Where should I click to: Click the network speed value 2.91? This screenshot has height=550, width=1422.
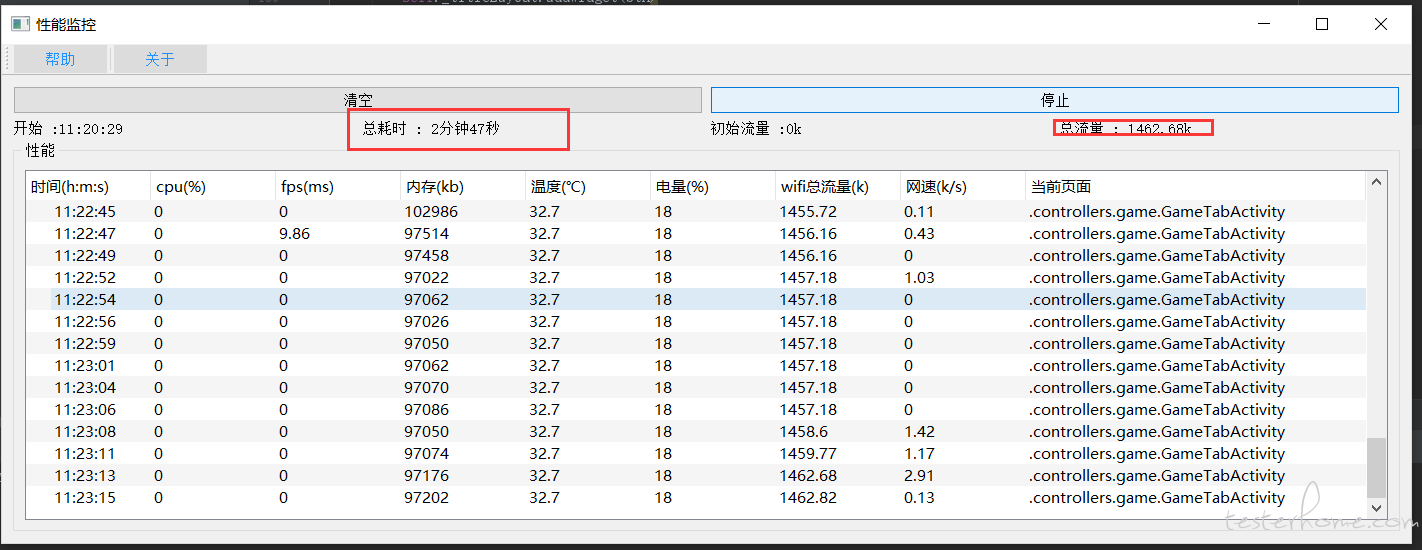point(919,475)
